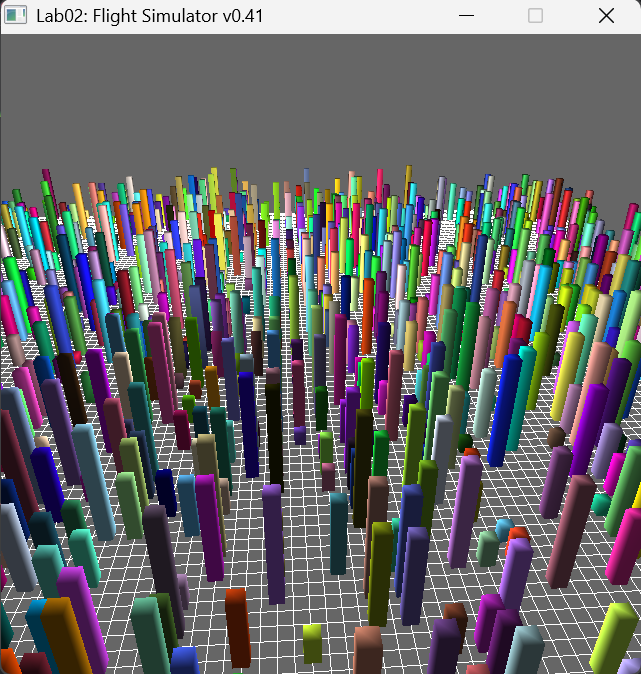The height and width of the screenshot is (674, 641).
Task: Close the Flight Simulator window
Action: [x=606, y=16]
